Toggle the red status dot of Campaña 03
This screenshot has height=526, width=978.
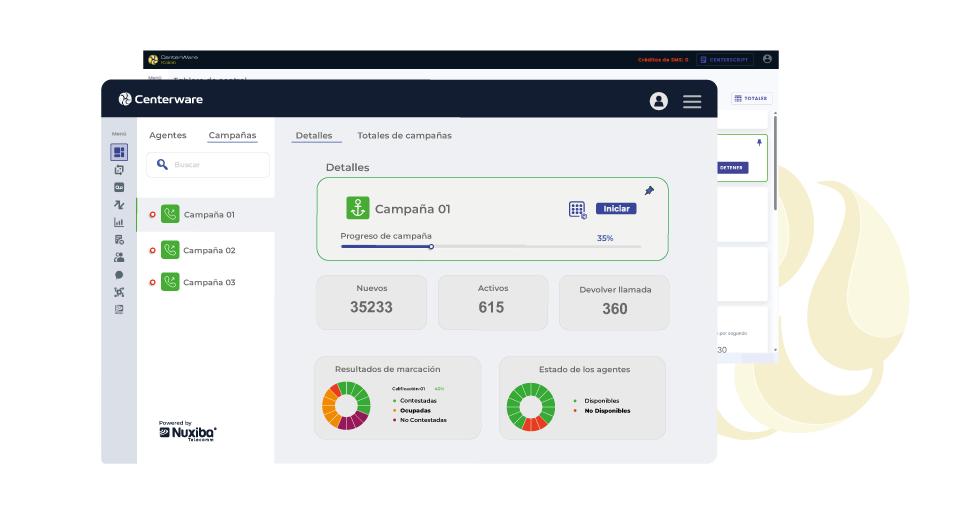(x=152, y=283)
